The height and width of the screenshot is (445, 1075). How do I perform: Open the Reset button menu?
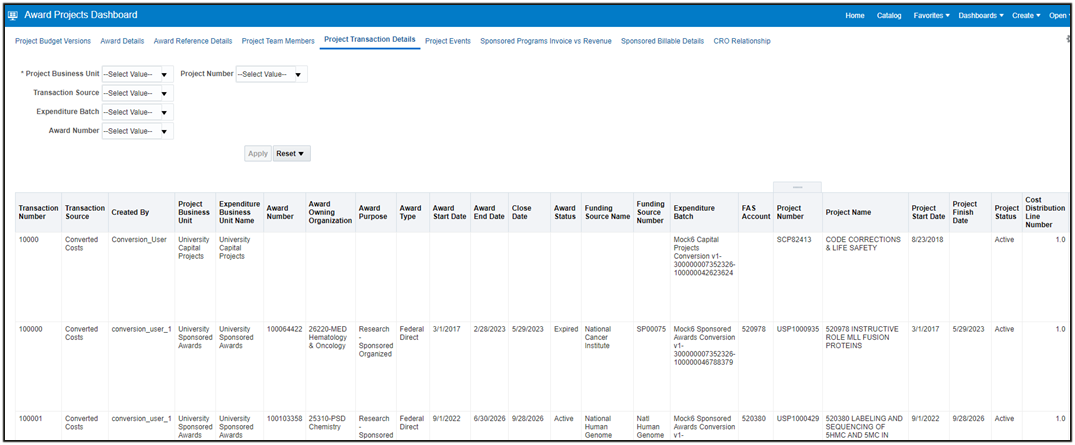(x=291, y=154)
